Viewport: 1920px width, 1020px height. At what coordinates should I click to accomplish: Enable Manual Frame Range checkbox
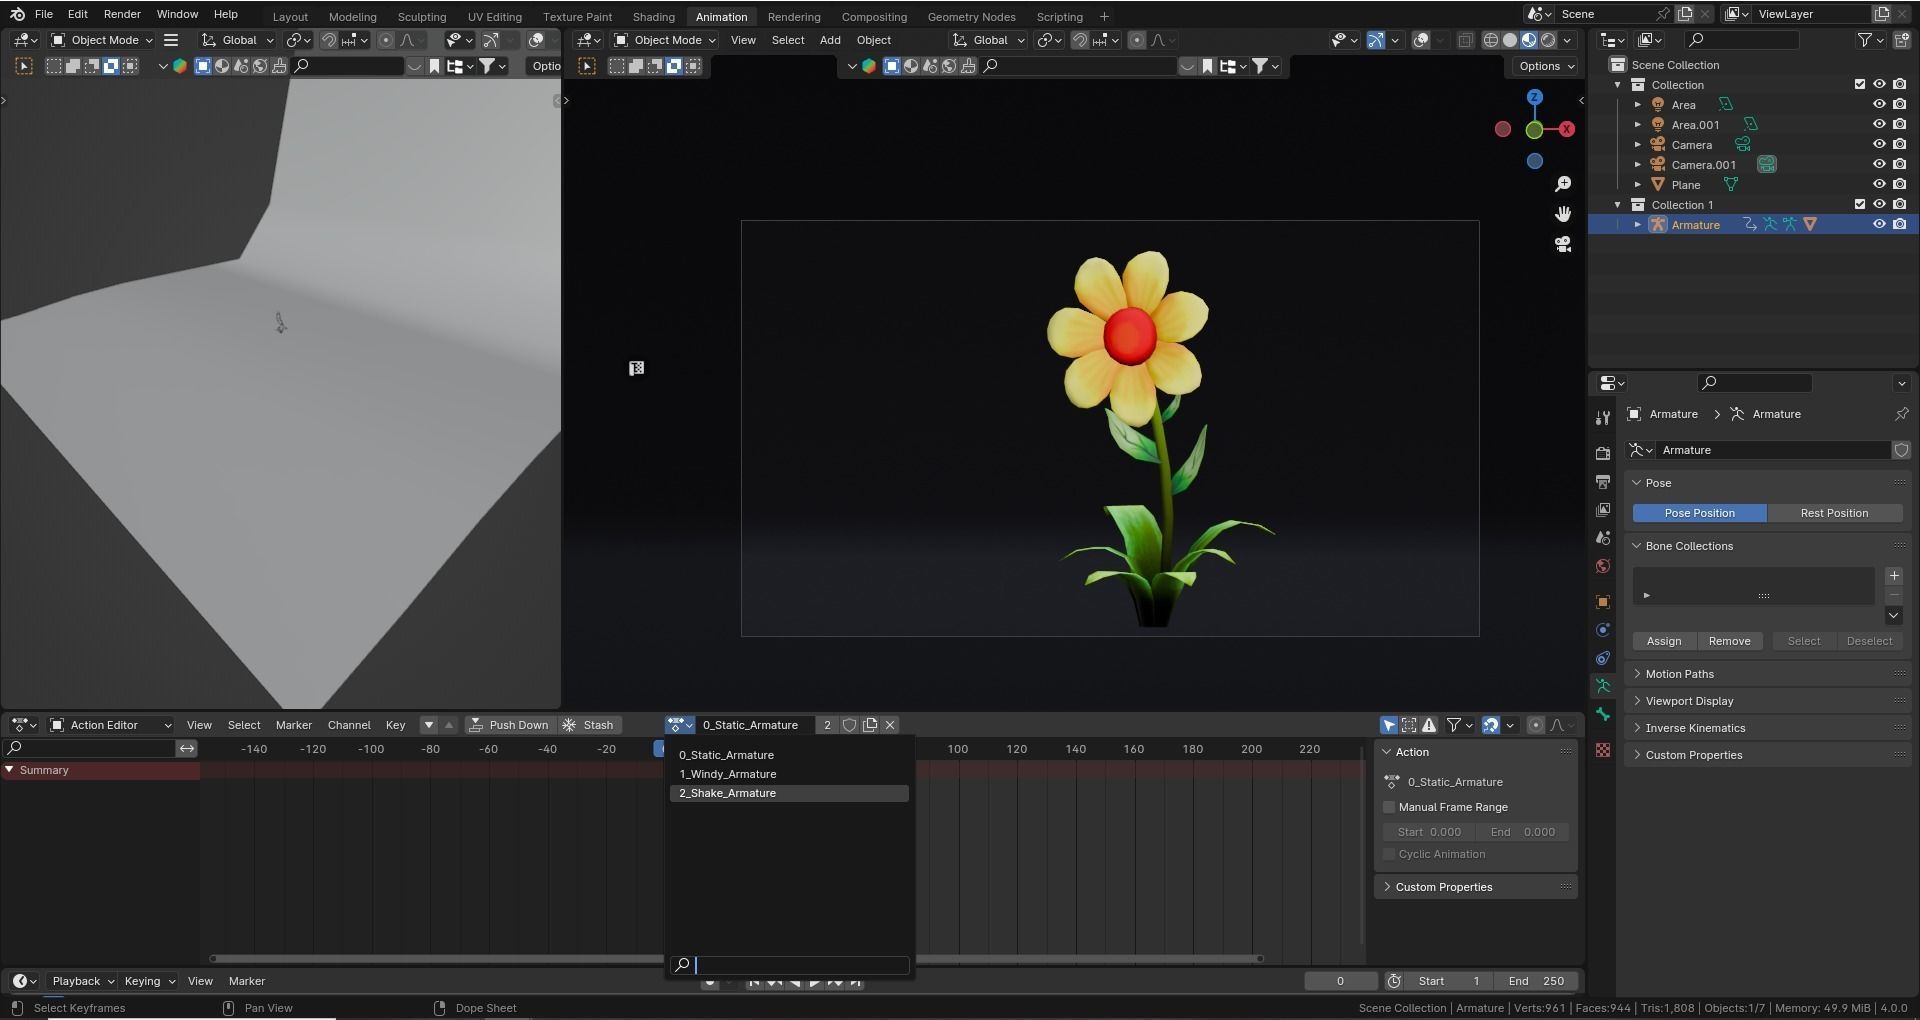(x=1388, y=807)
